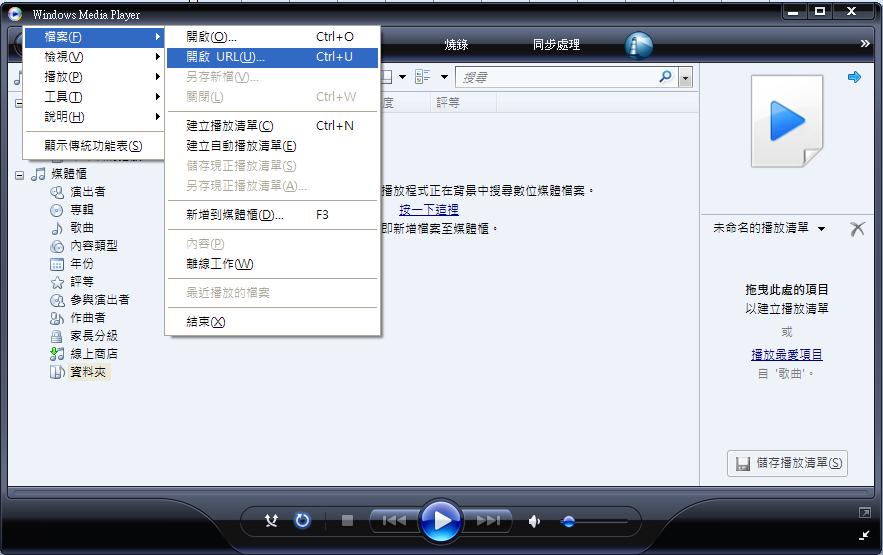The image size is (883, 555).
Task: Select 新增到媒體櫃(D)... menu entry
Action: [272, 215]
